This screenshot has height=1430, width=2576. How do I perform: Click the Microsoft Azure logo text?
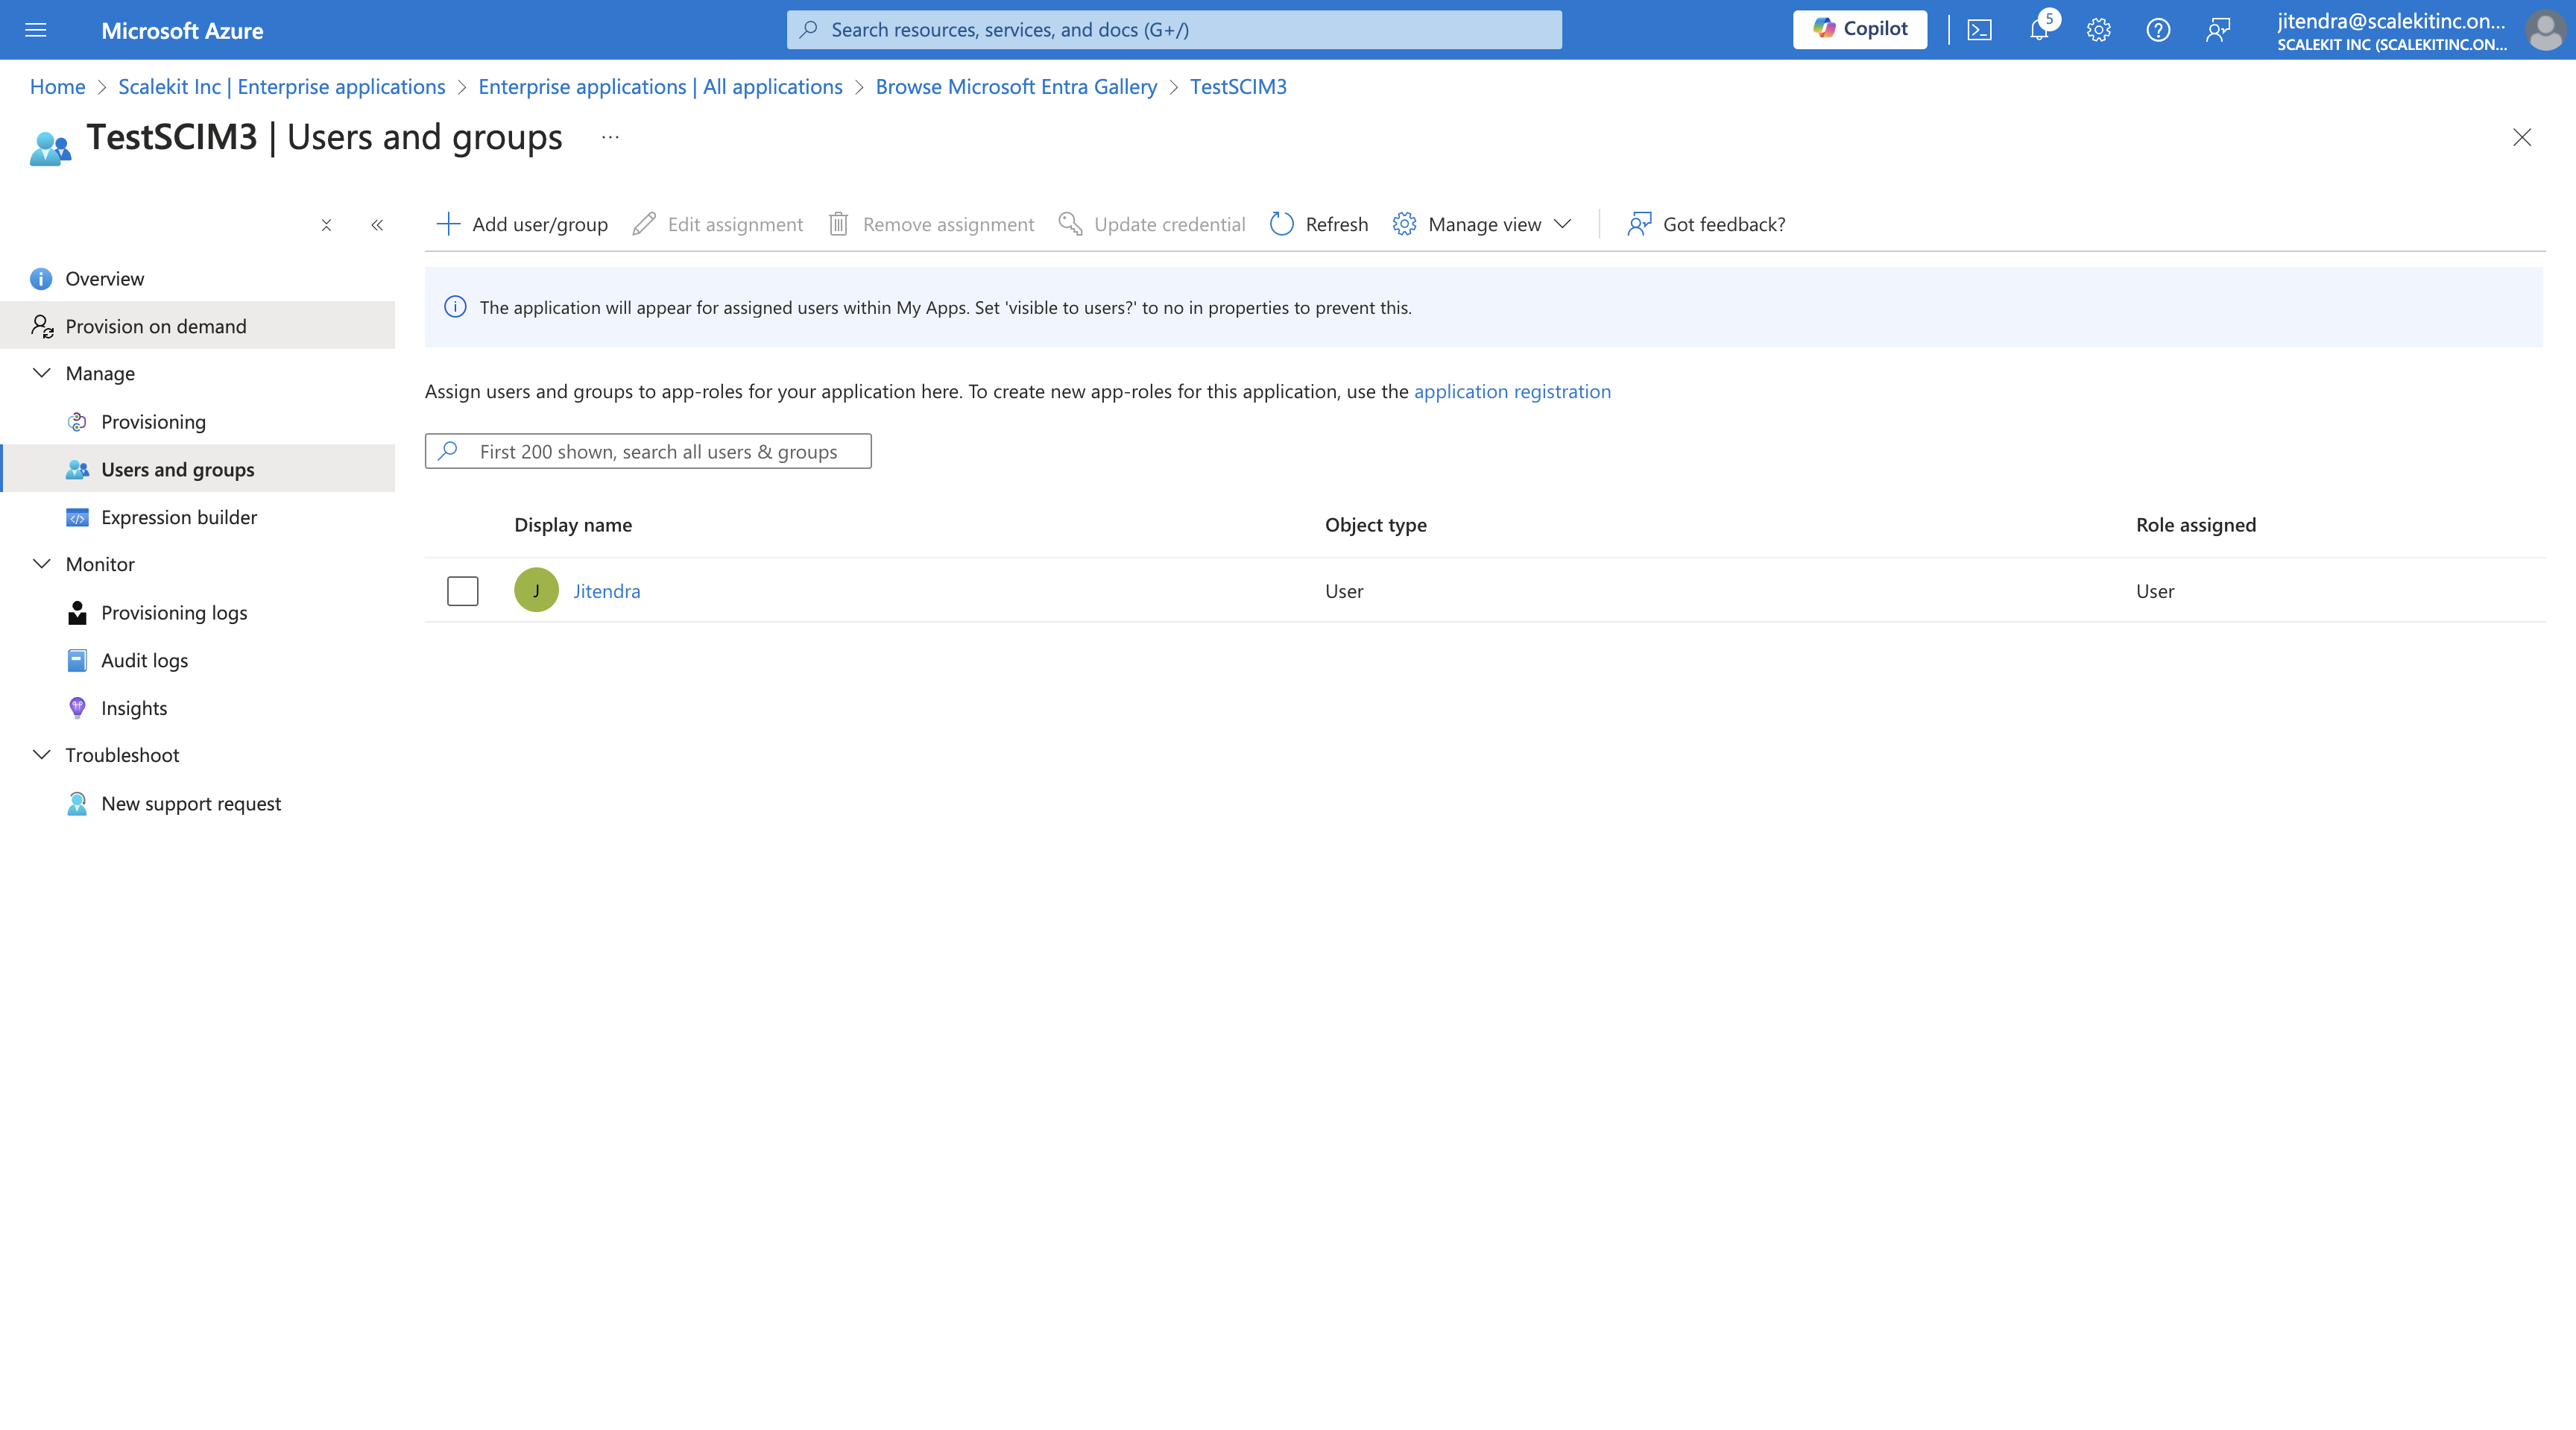[x=182, y=31]
